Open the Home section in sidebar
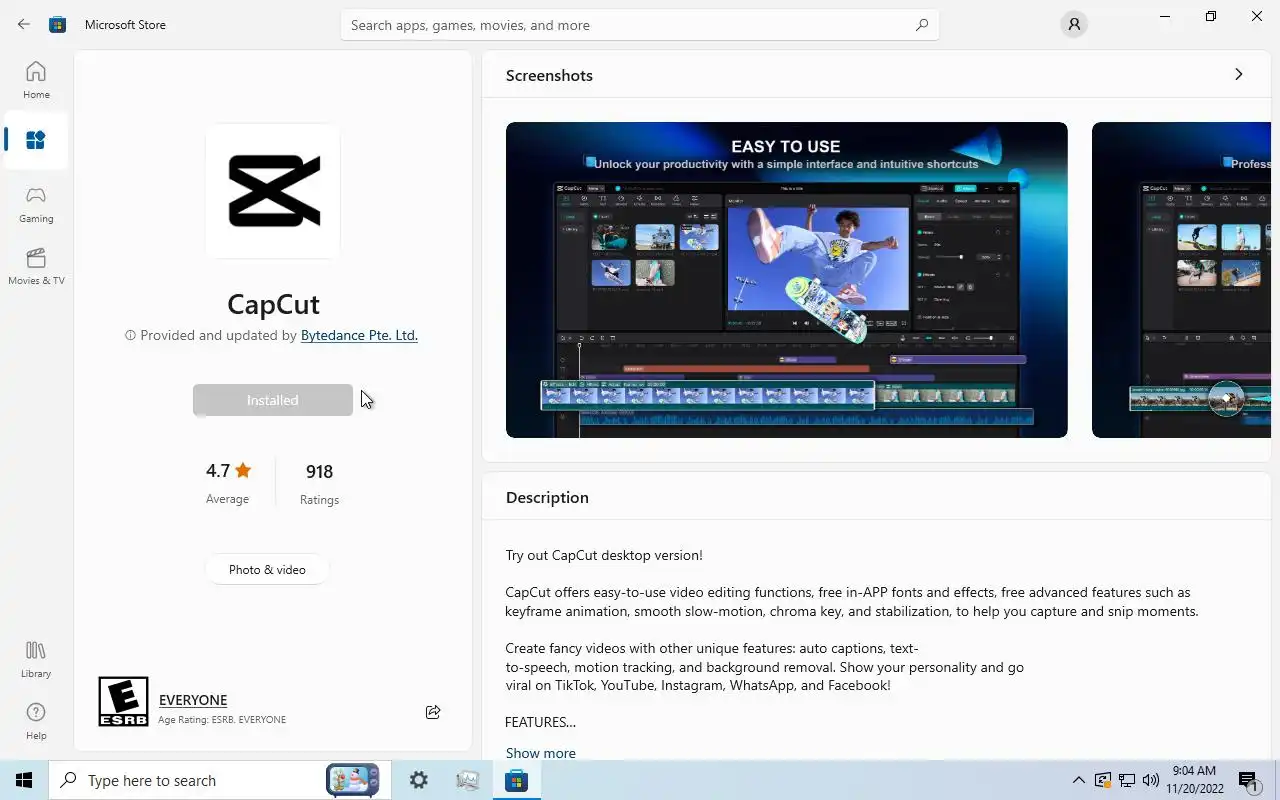 [36, 80]
